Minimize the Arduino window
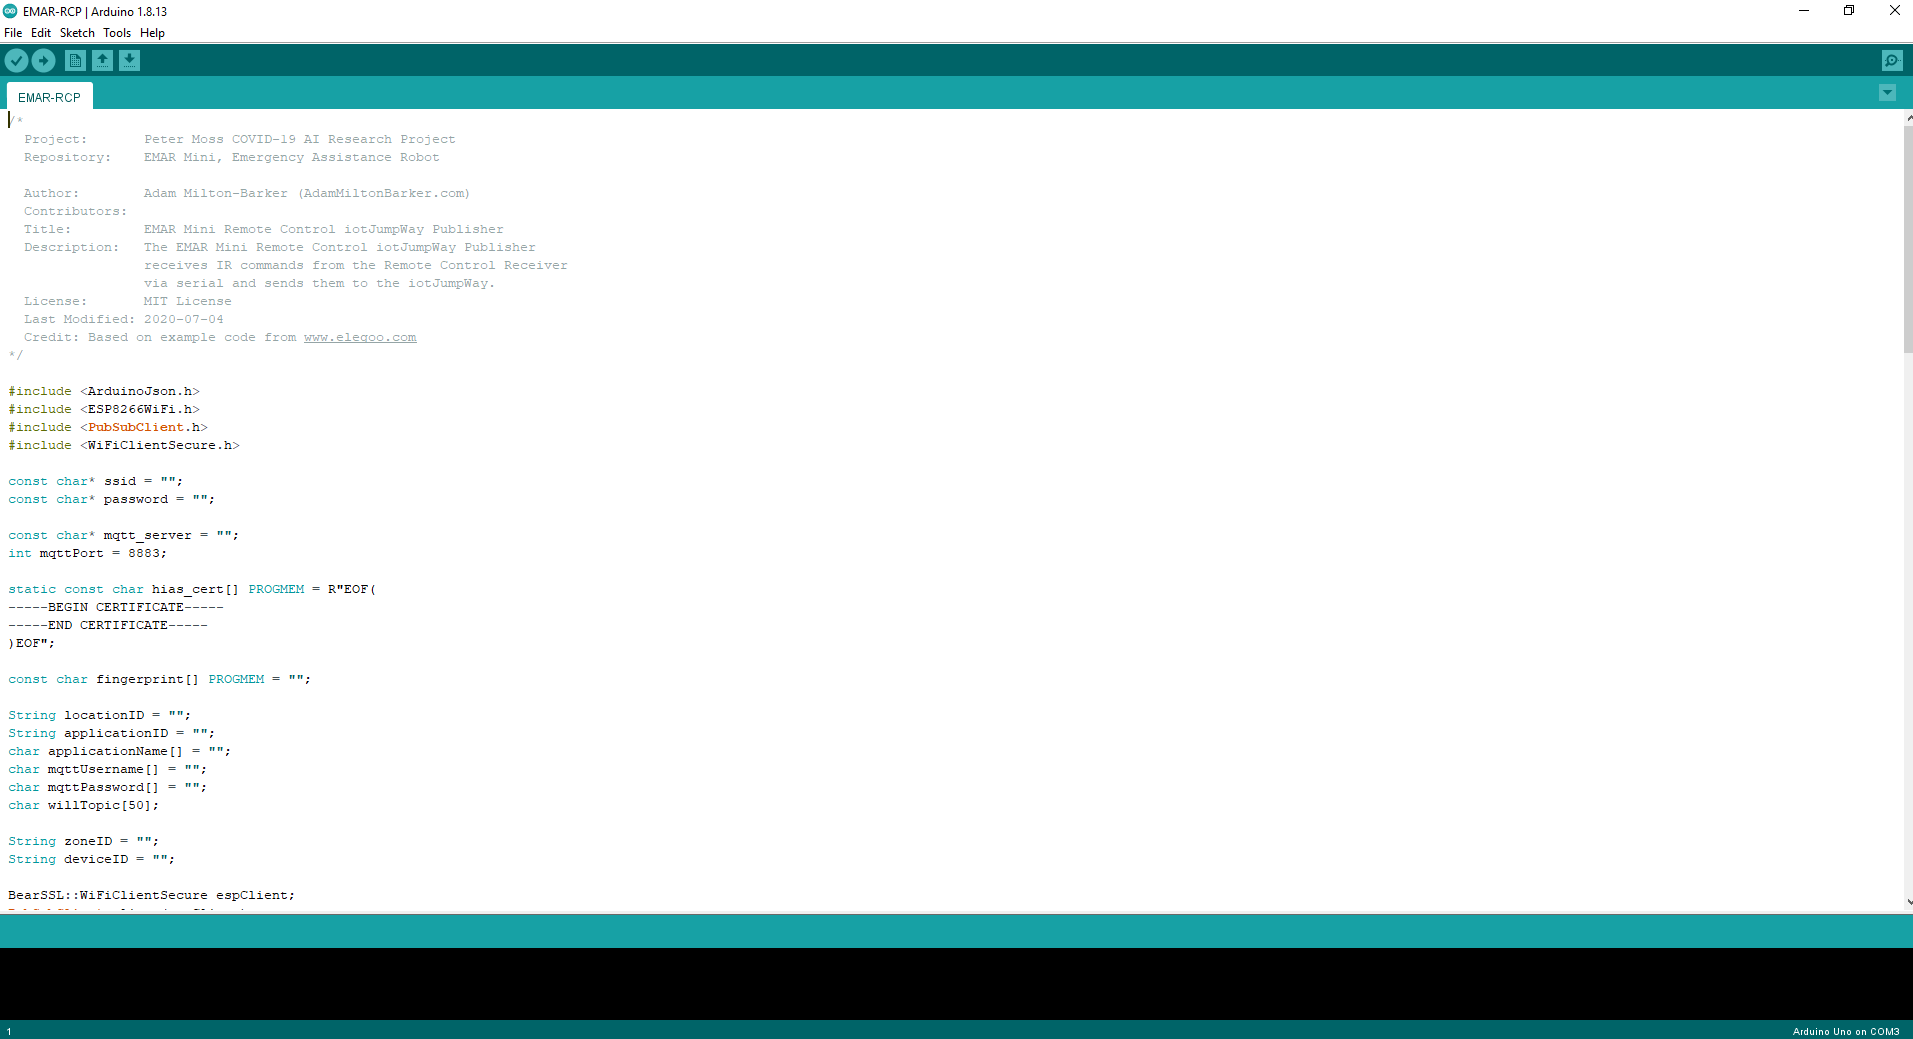The height and width of the screenshot is (1039, 1913). coord(1804,11)
